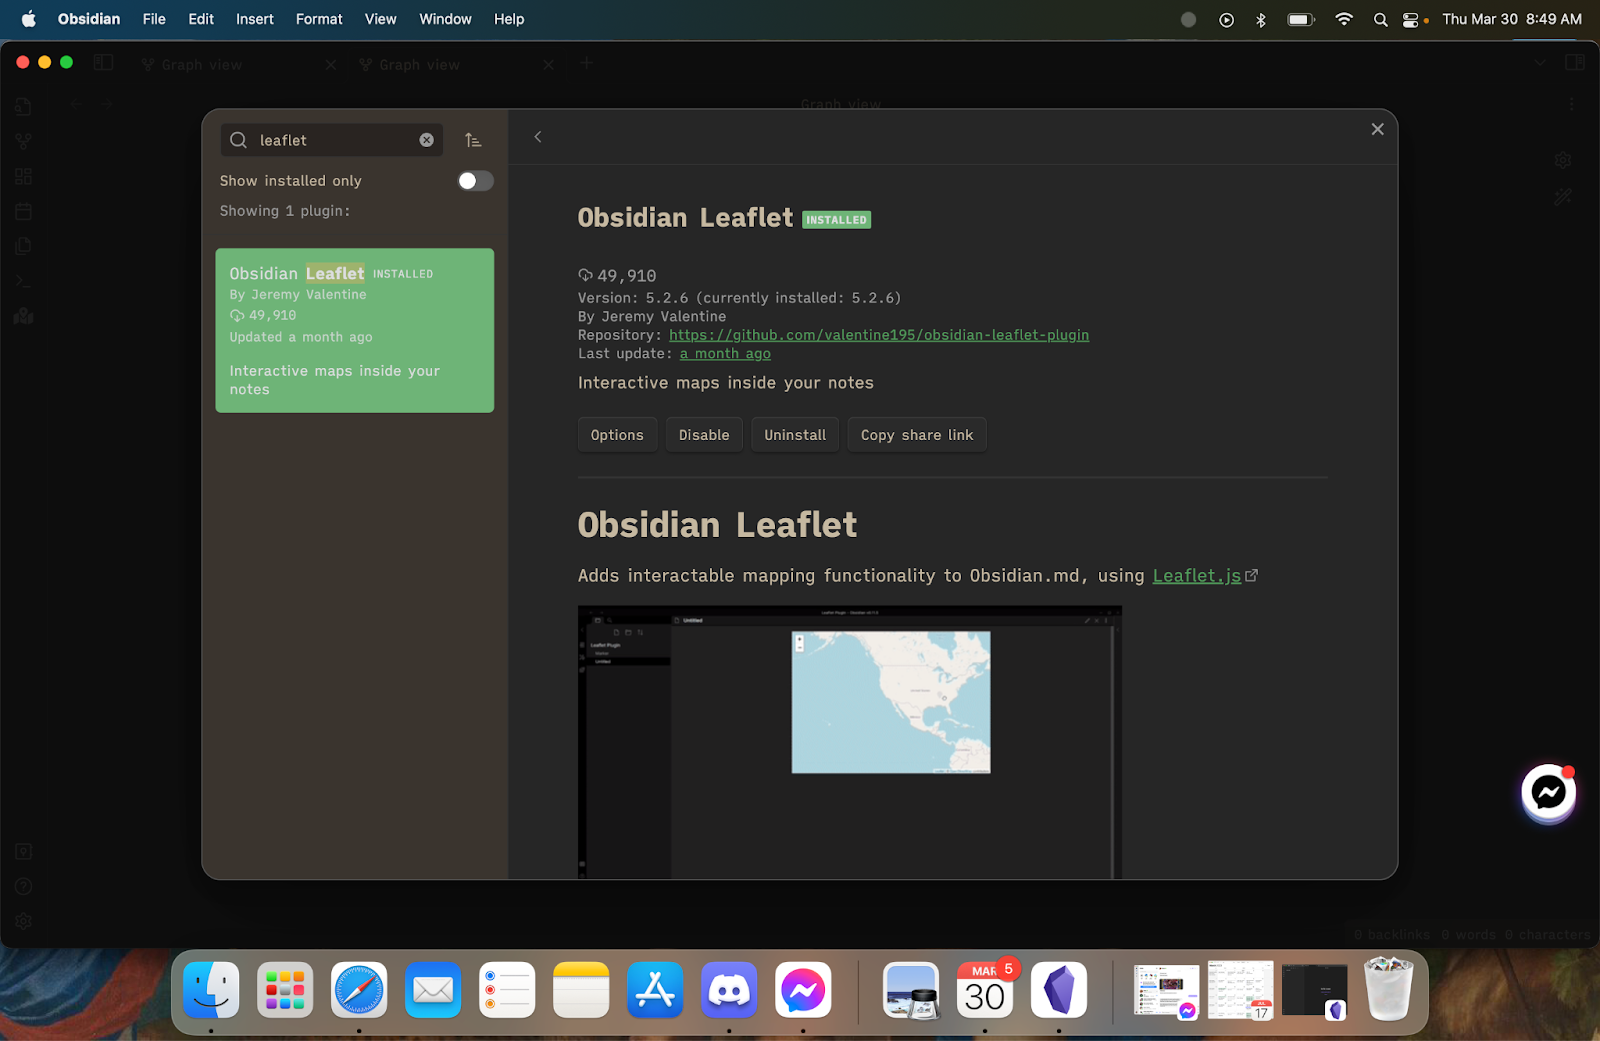
Task: Open the vault switcher icon in ribbon
Action: [24, 851]
